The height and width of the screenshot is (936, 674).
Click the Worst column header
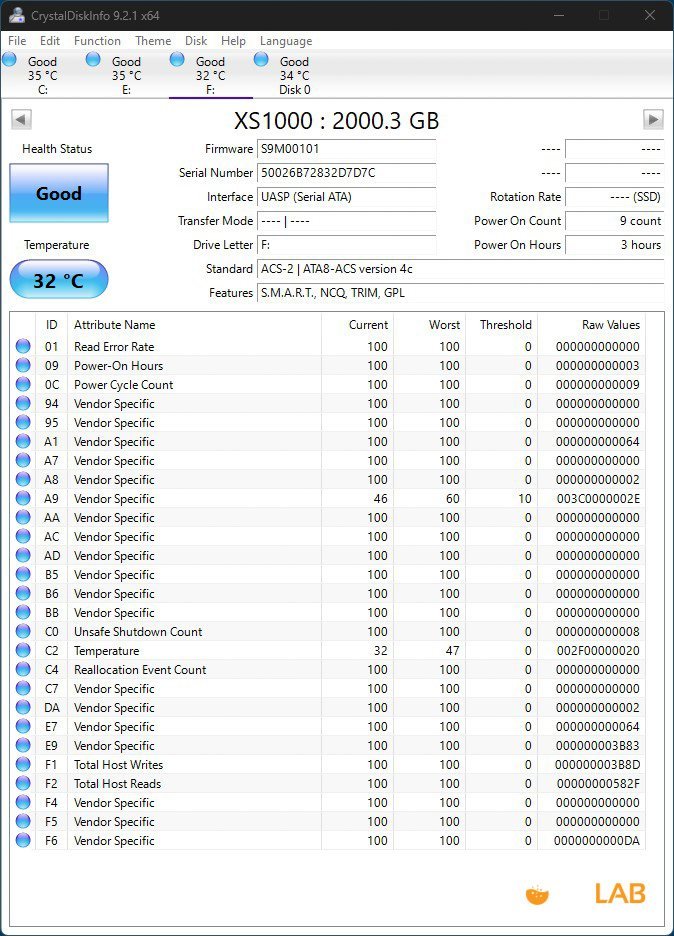tap(430, 325)
